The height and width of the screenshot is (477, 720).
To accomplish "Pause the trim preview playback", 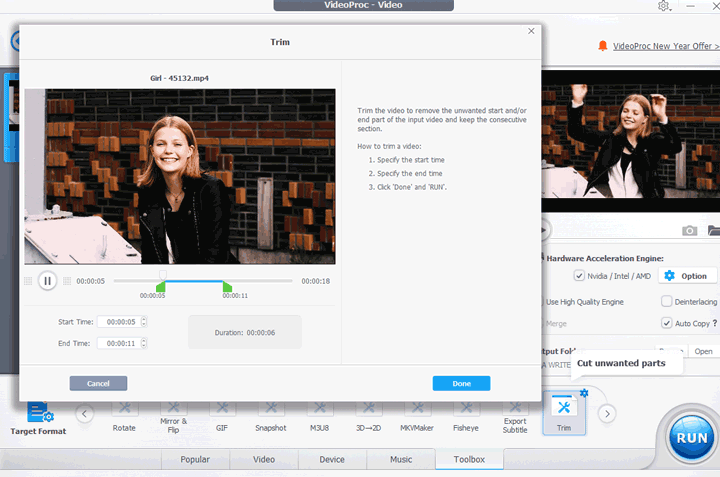I will click(x=47, y=281).
